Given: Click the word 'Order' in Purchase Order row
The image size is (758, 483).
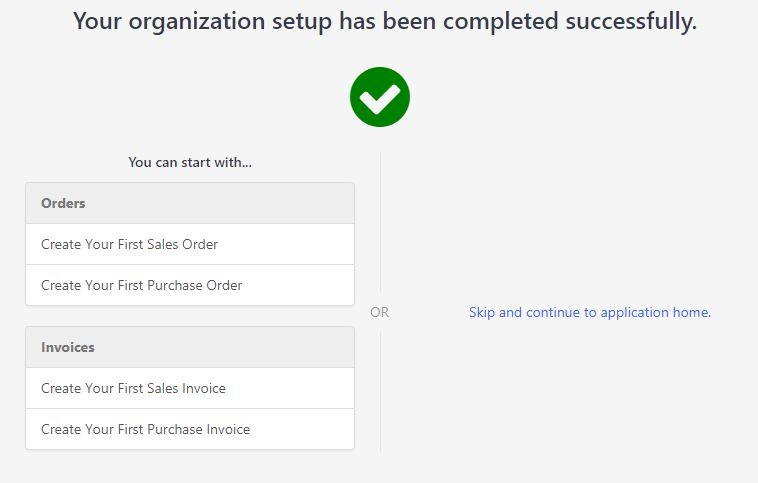Looking at the screenshot, I should (x=224, y=285).
